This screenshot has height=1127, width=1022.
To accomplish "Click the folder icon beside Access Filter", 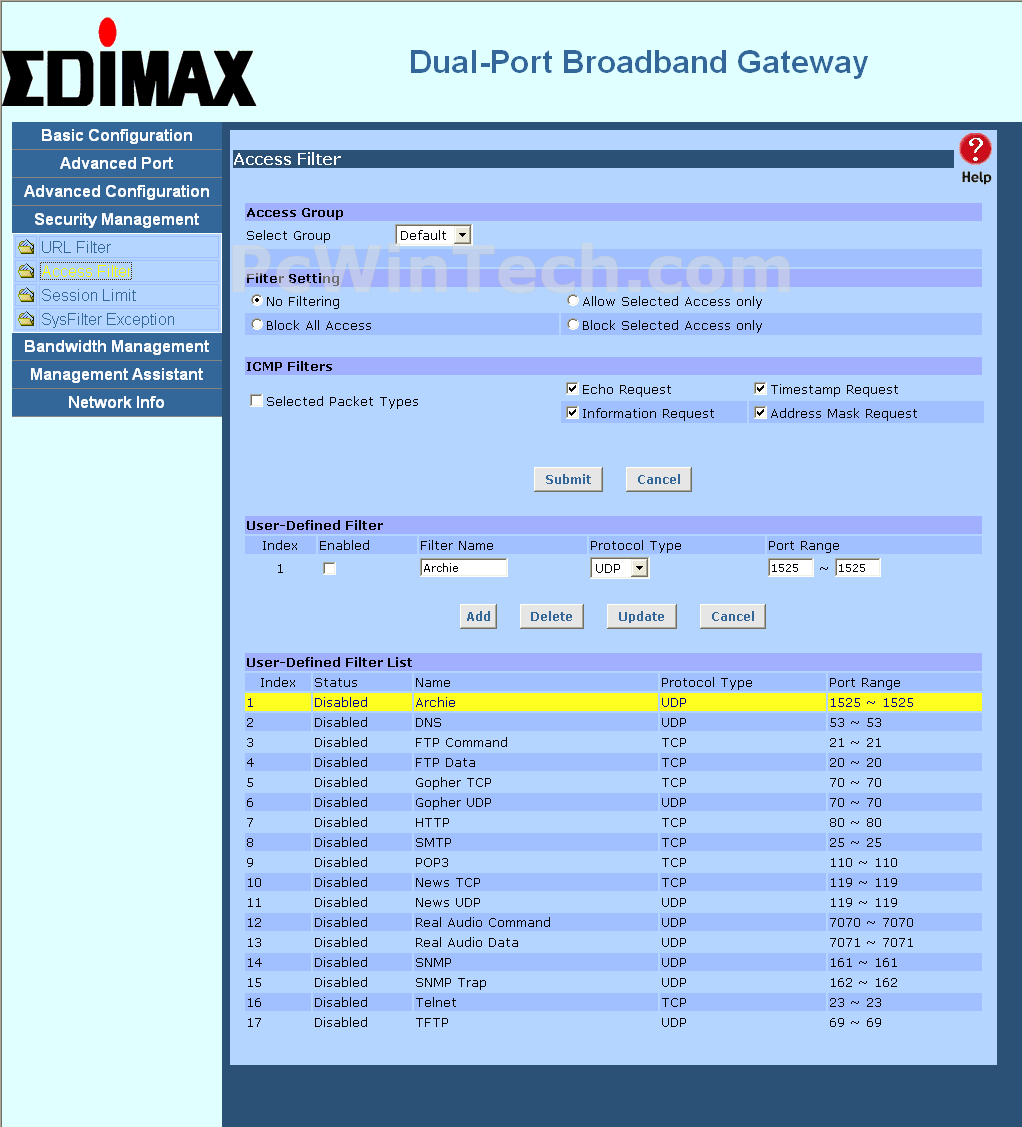I will tap(27, 272).
